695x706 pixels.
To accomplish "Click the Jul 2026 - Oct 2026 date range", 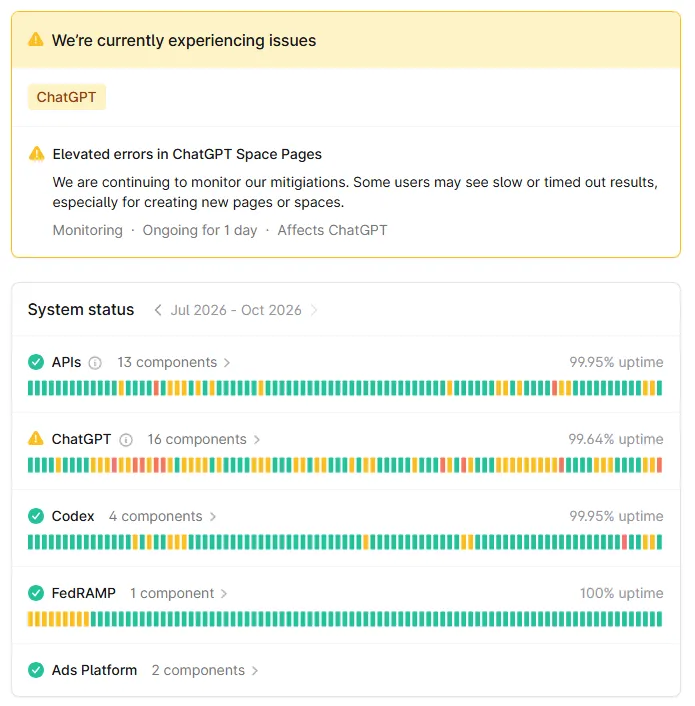I will (x=236, y=310).
